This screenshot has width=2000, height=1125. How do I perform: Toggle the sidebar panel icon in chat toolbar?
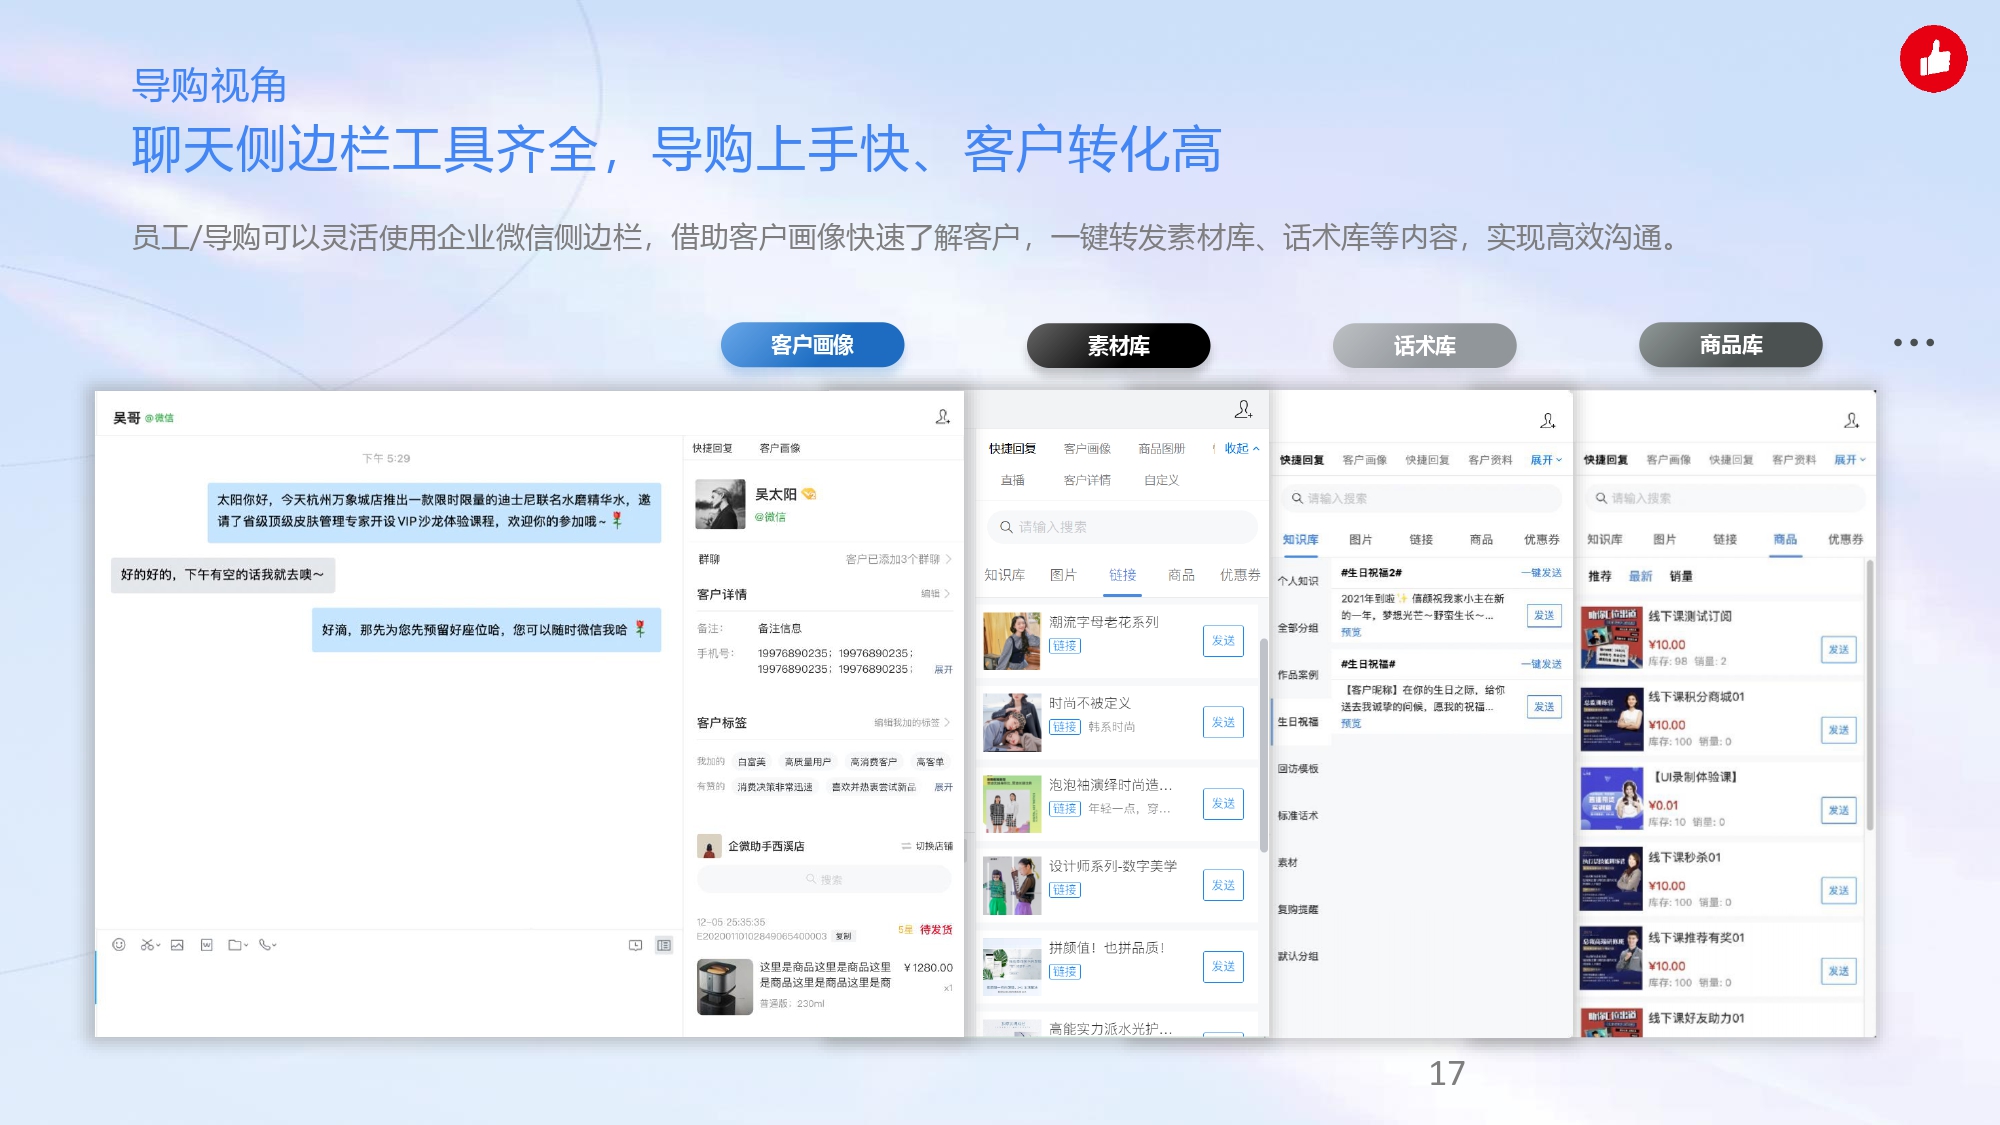pyautogui.click(x=664, y=944)
